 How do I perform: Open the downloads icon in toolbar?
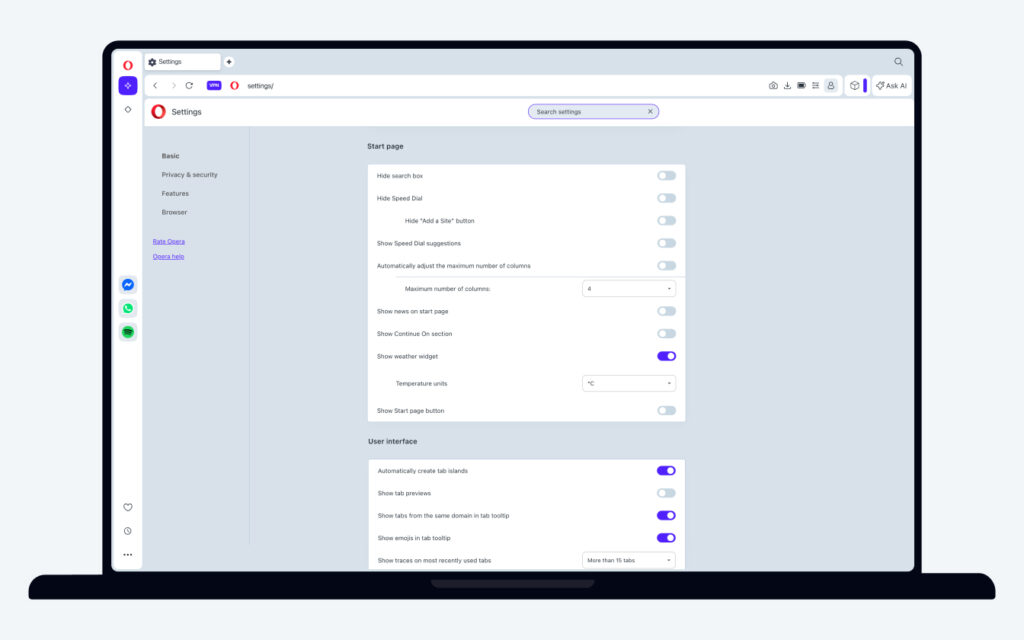[x=787, y=86]
